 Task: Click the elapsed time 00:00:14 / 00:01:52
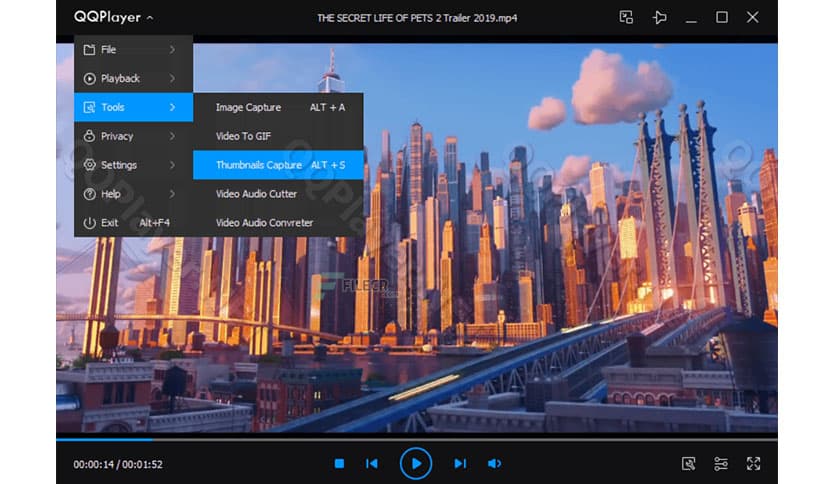pyautogui.click(x=118, y=464)
